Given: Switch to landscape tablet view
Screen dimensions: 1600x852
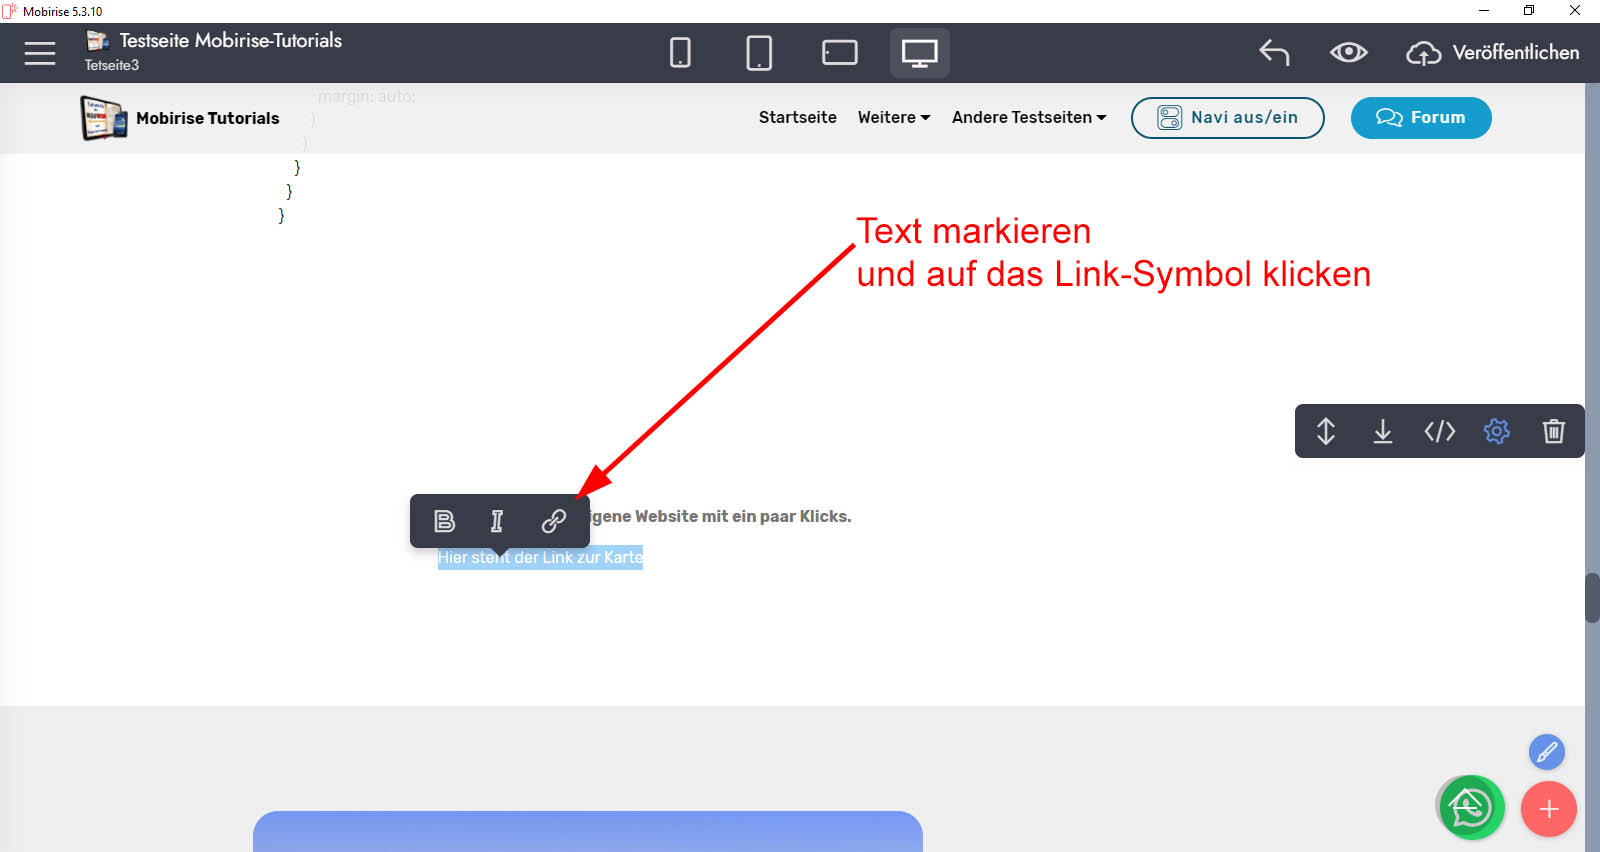Looking at the screenshot, I should (839, 53).
